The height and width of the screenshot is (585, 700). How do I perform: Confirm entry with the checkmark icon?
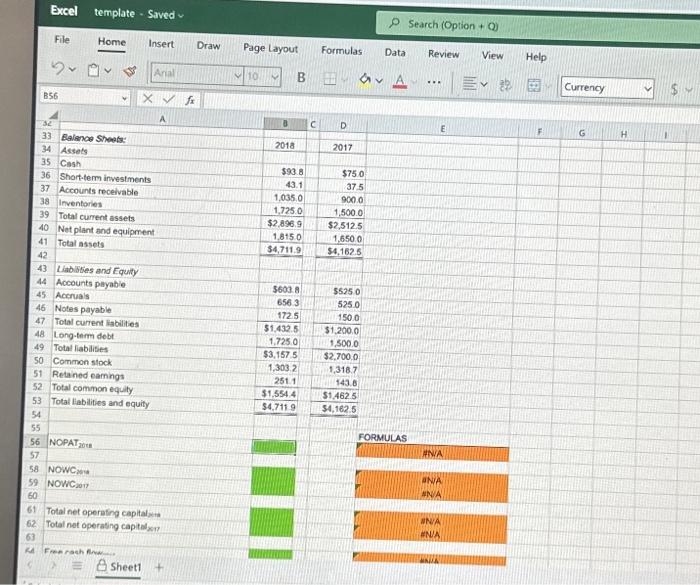tap(168, 99)
